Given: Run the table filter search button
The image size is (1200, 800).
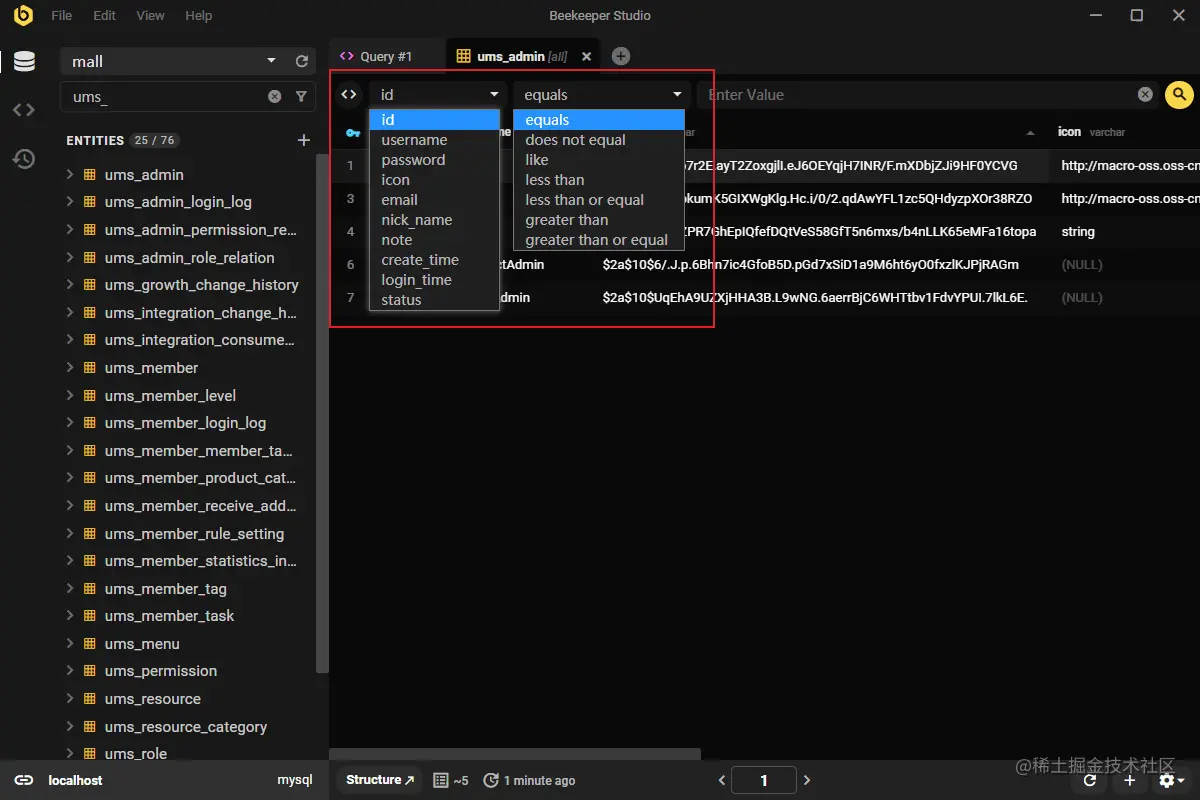Looking at the screenshot, I should pyautogui.click(x=1179, y=95).
